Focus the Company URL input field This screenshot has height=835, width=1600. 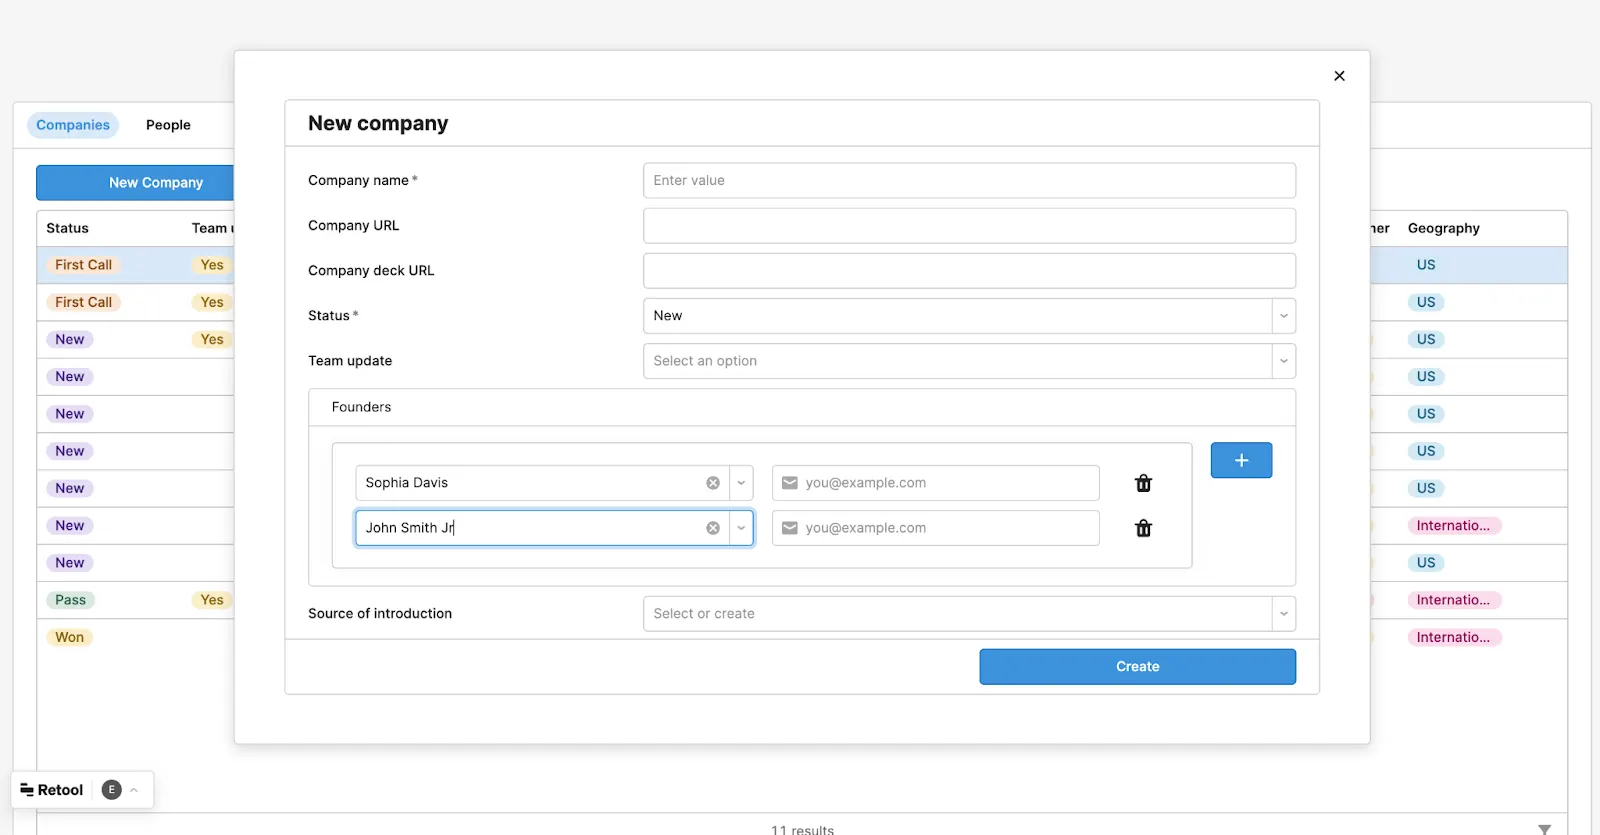969,226
